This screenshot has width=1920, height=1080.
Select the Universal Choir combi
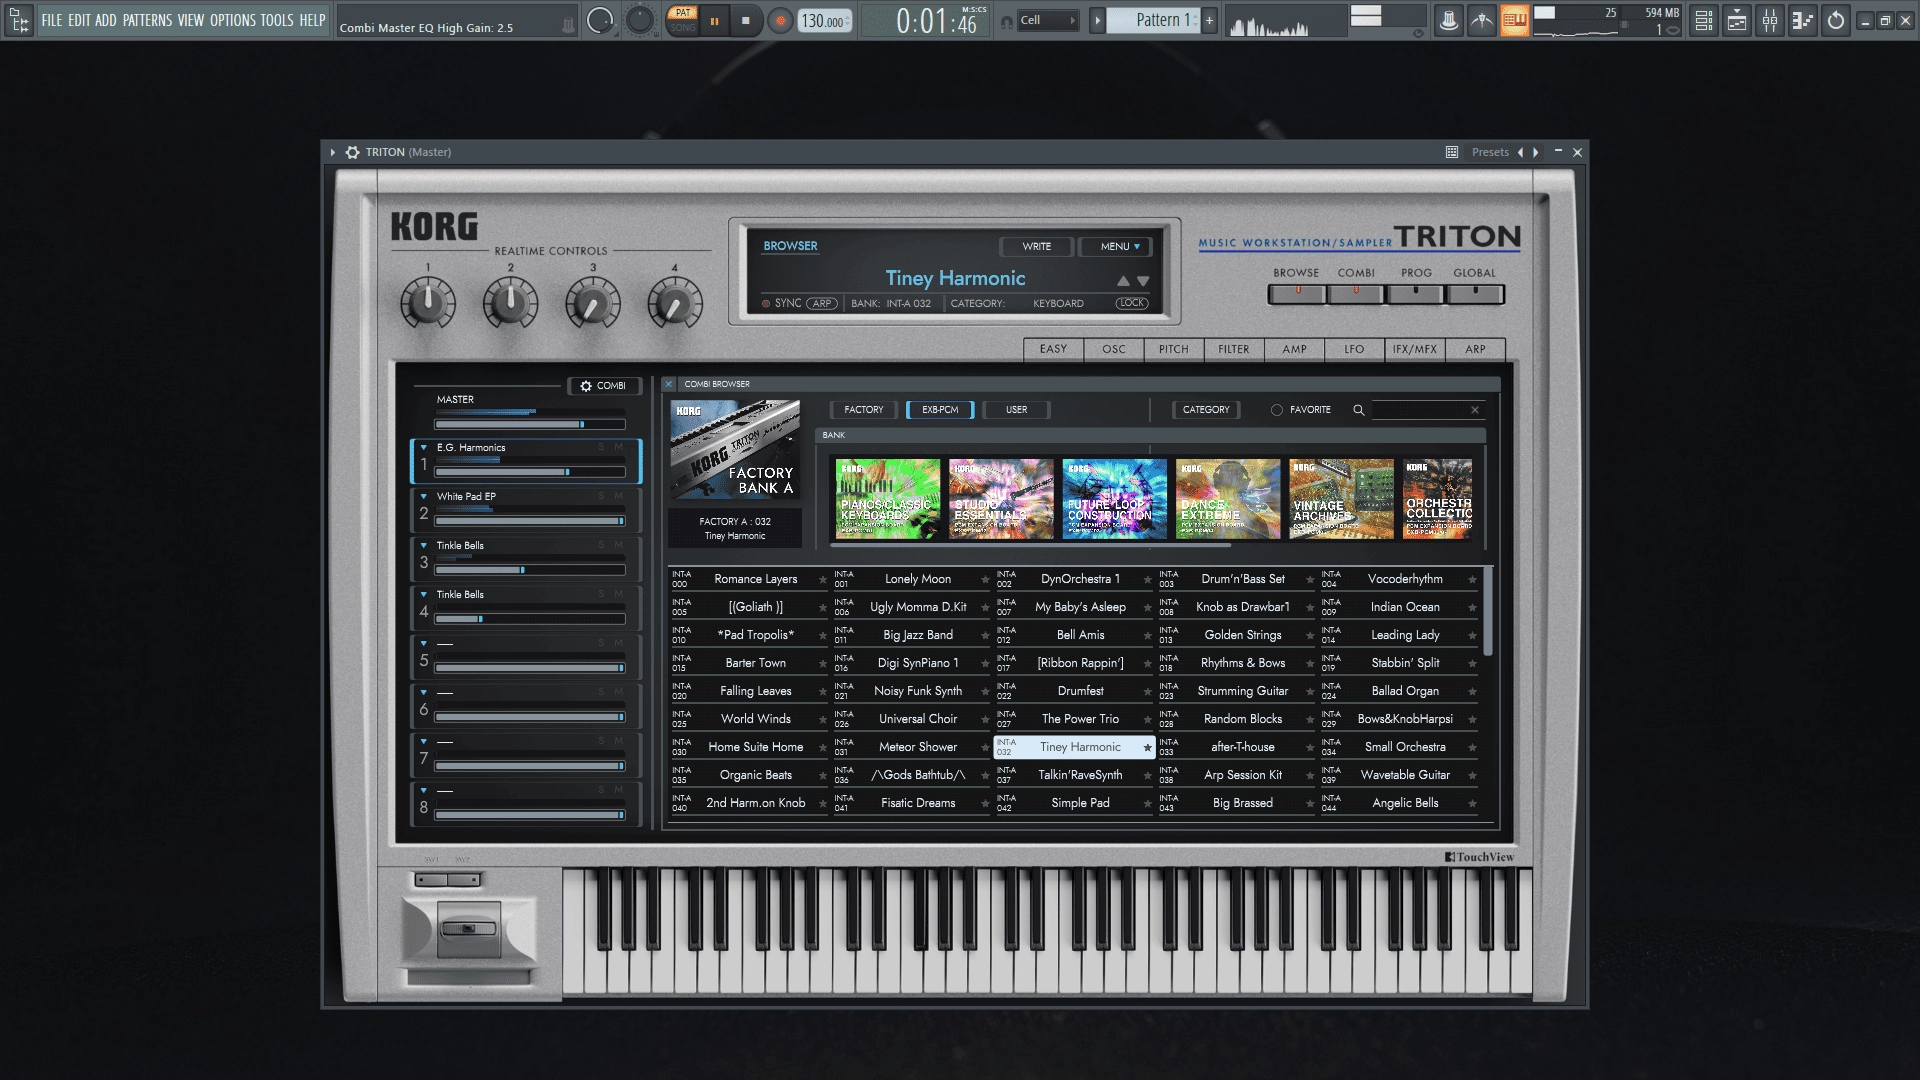[x=918, y=719]
